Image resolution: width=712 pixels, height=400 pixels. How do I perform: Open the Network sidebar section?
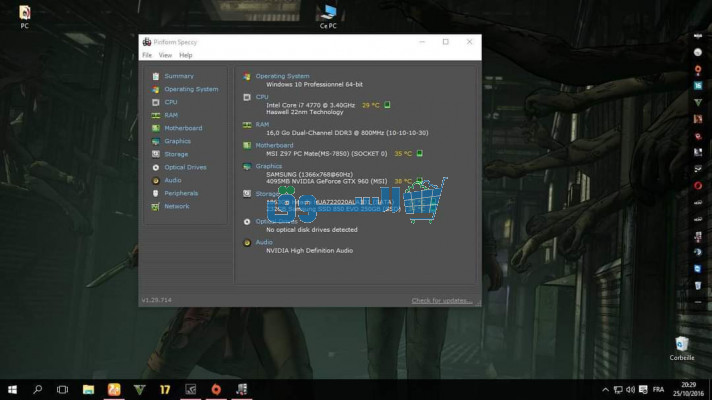(176, 206)
